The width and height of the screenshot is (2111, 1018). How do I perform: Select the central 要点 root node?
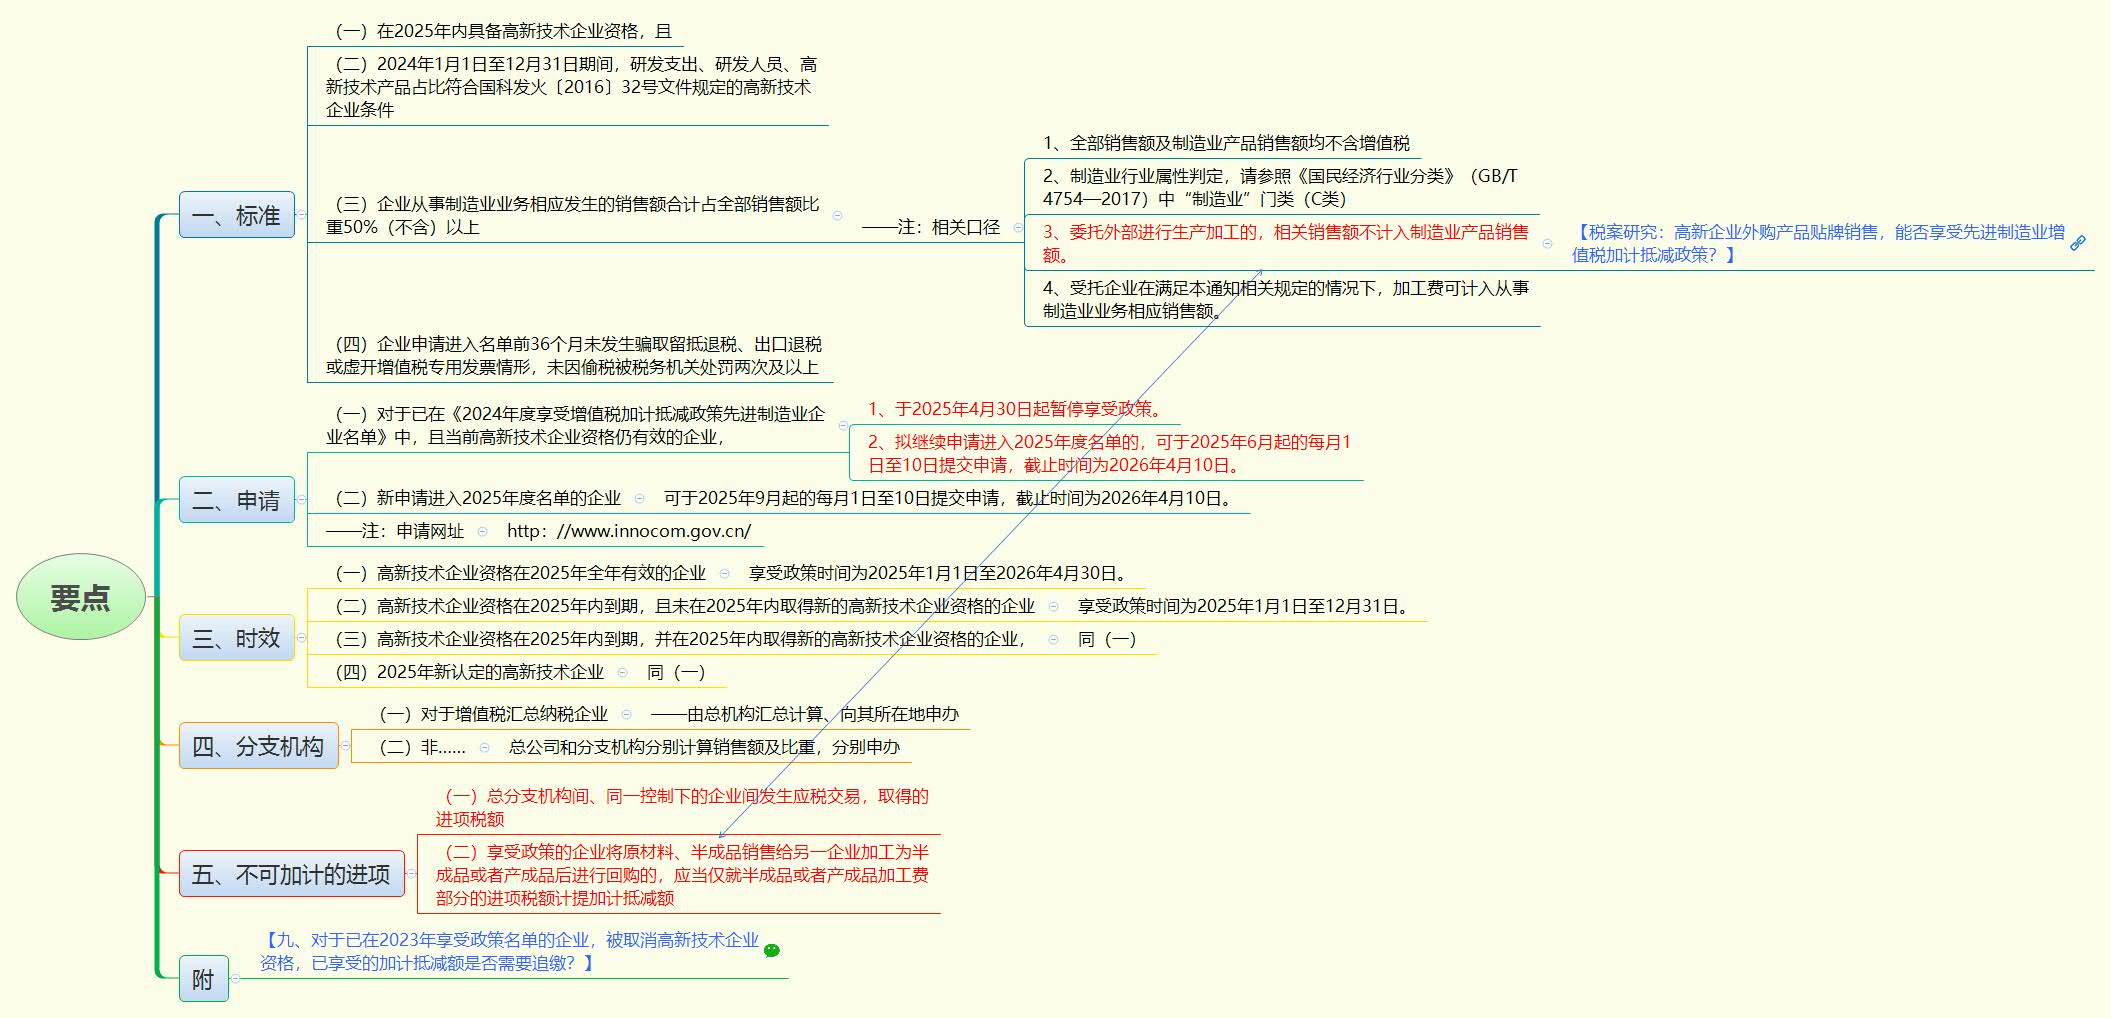pos(81,597)
